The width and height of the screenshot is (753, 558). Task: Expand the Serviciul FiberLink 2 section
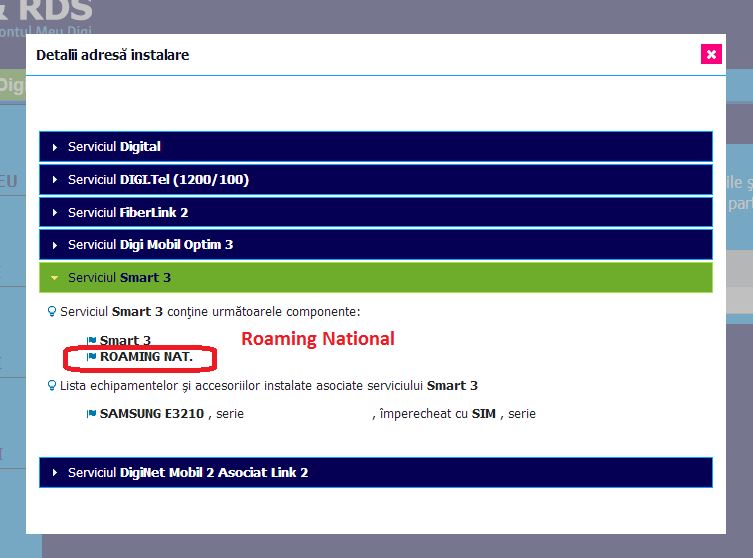click(376, 212)
